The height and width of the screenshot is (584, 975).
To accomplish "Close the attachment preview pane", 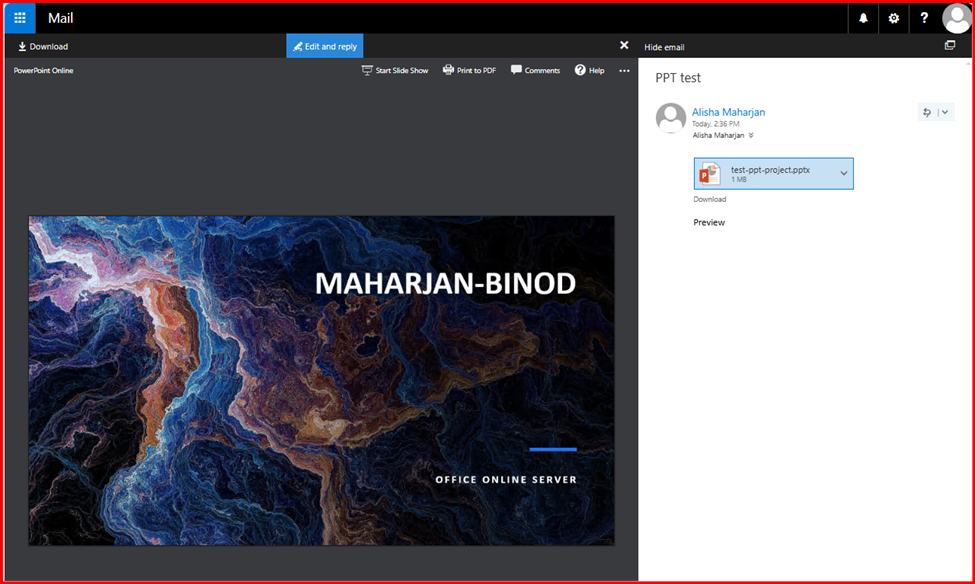I will point(624,46).
